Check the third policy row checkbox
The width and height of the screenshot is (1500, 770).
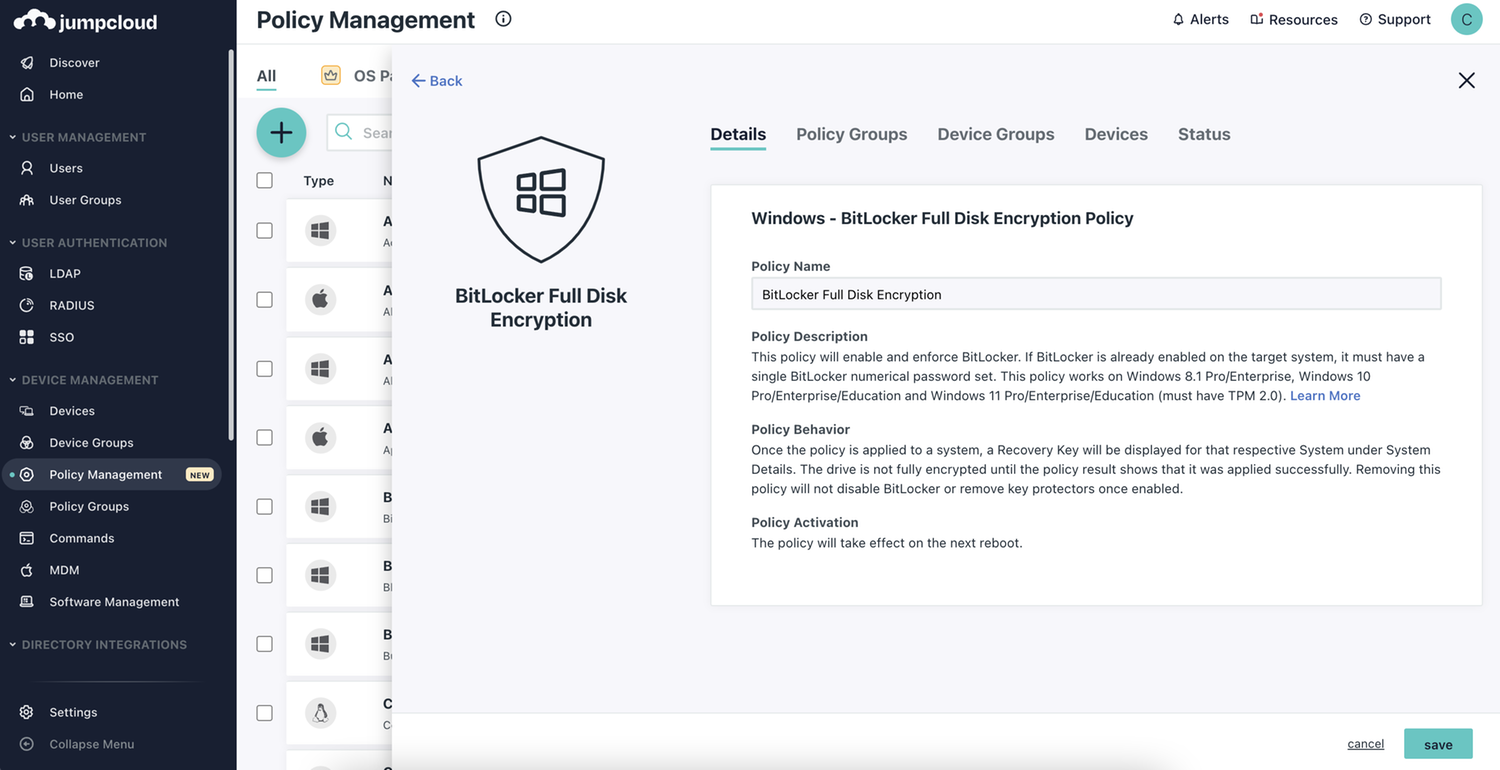click(x=264, y=368)
